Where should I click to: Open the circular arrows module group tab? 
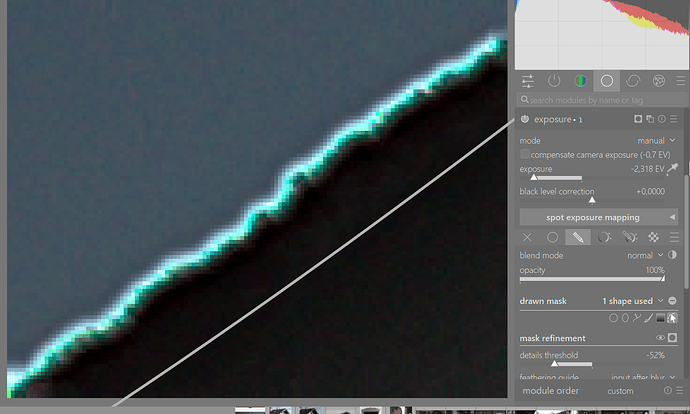(633, 81)
